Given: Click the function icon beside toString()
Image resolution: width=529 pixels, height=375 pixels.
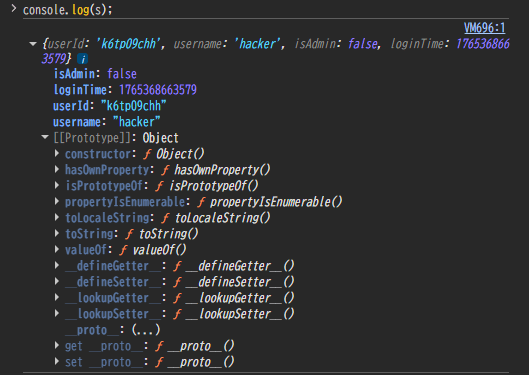Looking at the screenshot, I should tap(130, 234).
